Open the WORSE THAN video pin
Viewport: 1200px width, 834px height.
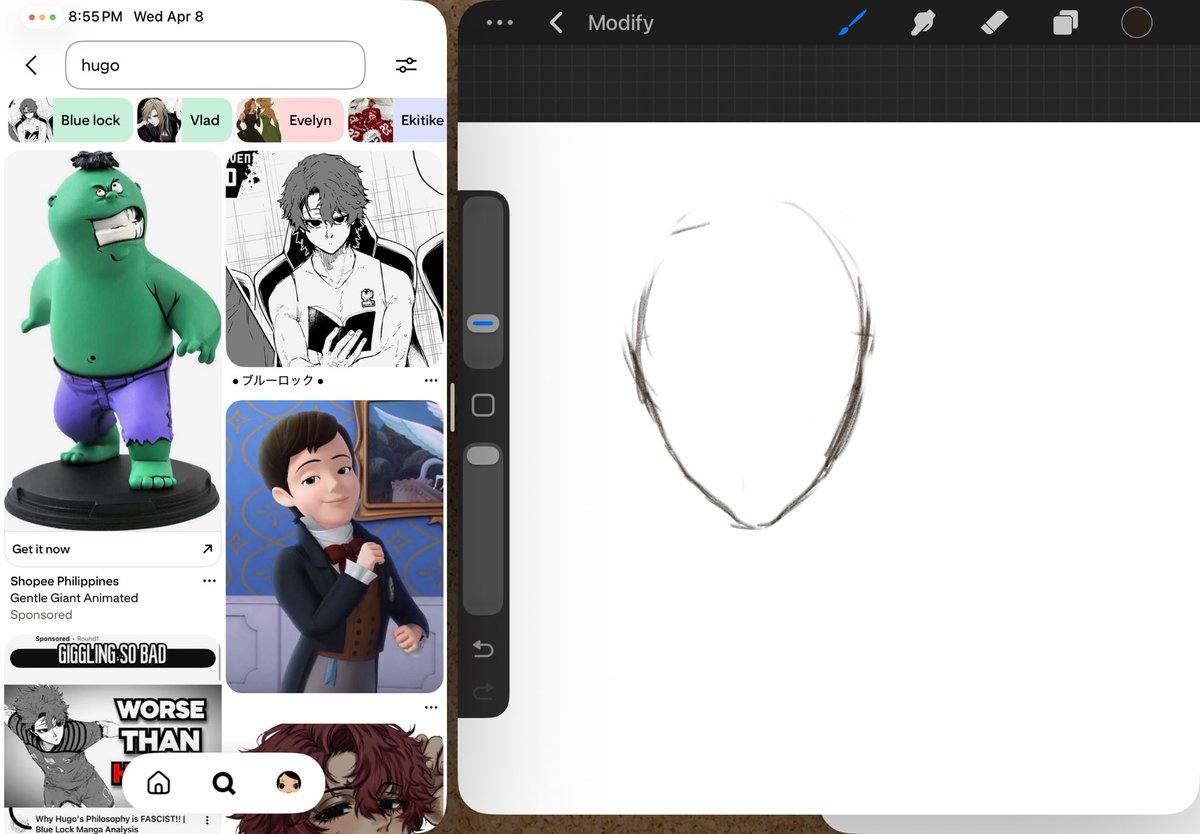point(113,746)
